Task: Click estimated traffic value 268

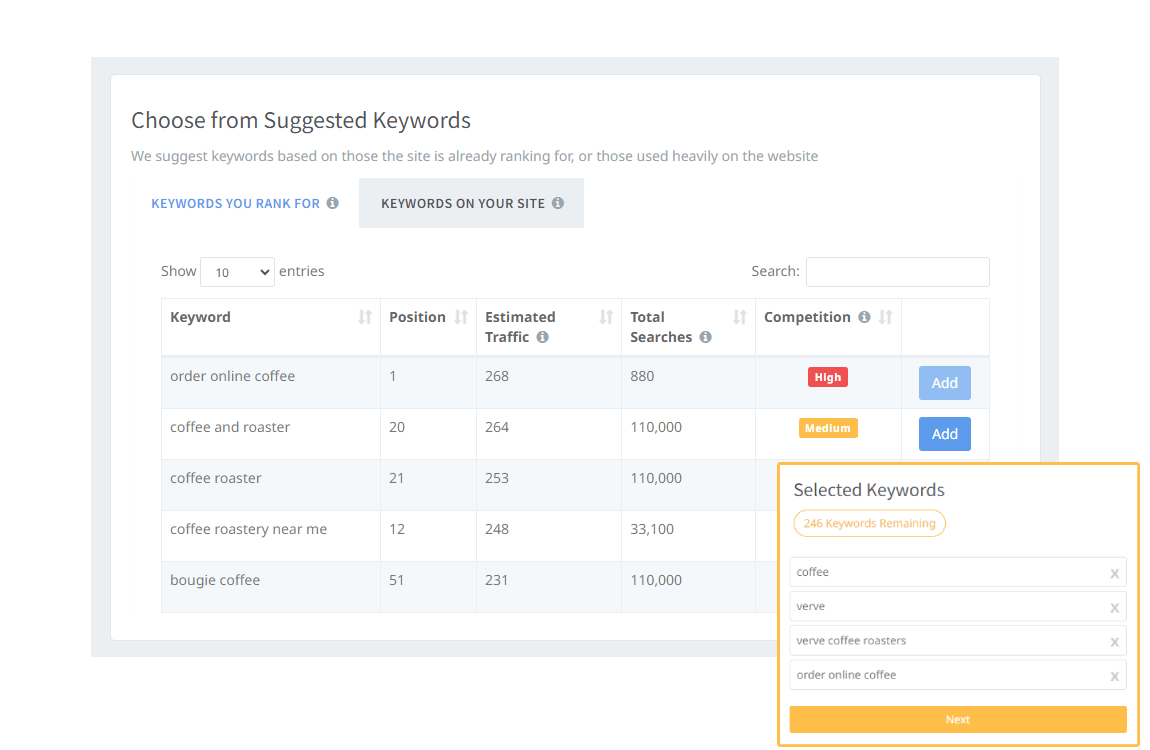Action: click(497, 376)
